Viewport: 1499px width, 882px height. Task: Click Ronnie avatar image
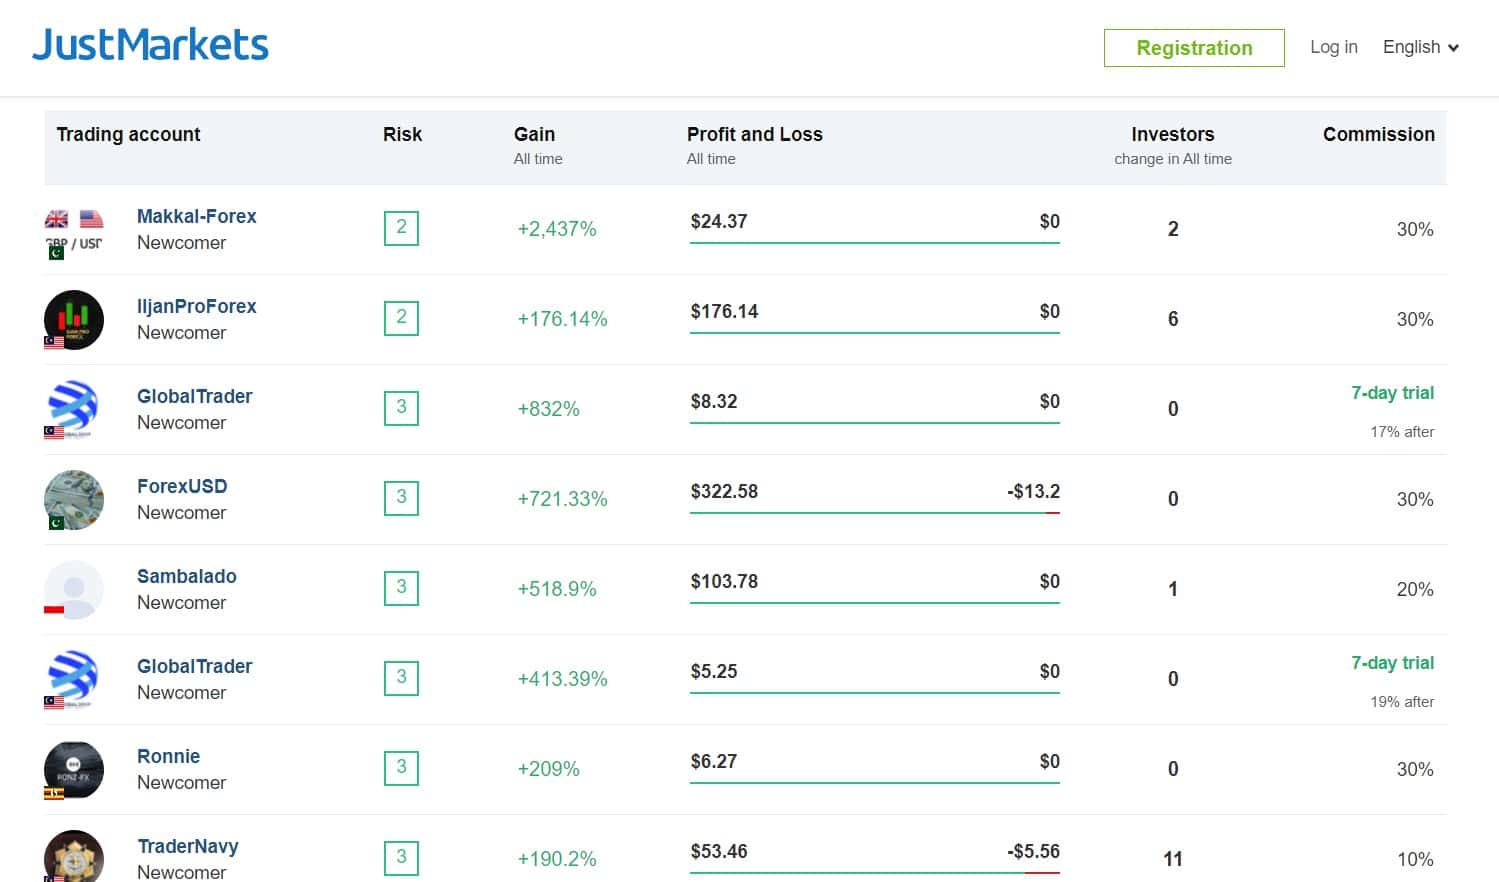(x=74, y=770)
